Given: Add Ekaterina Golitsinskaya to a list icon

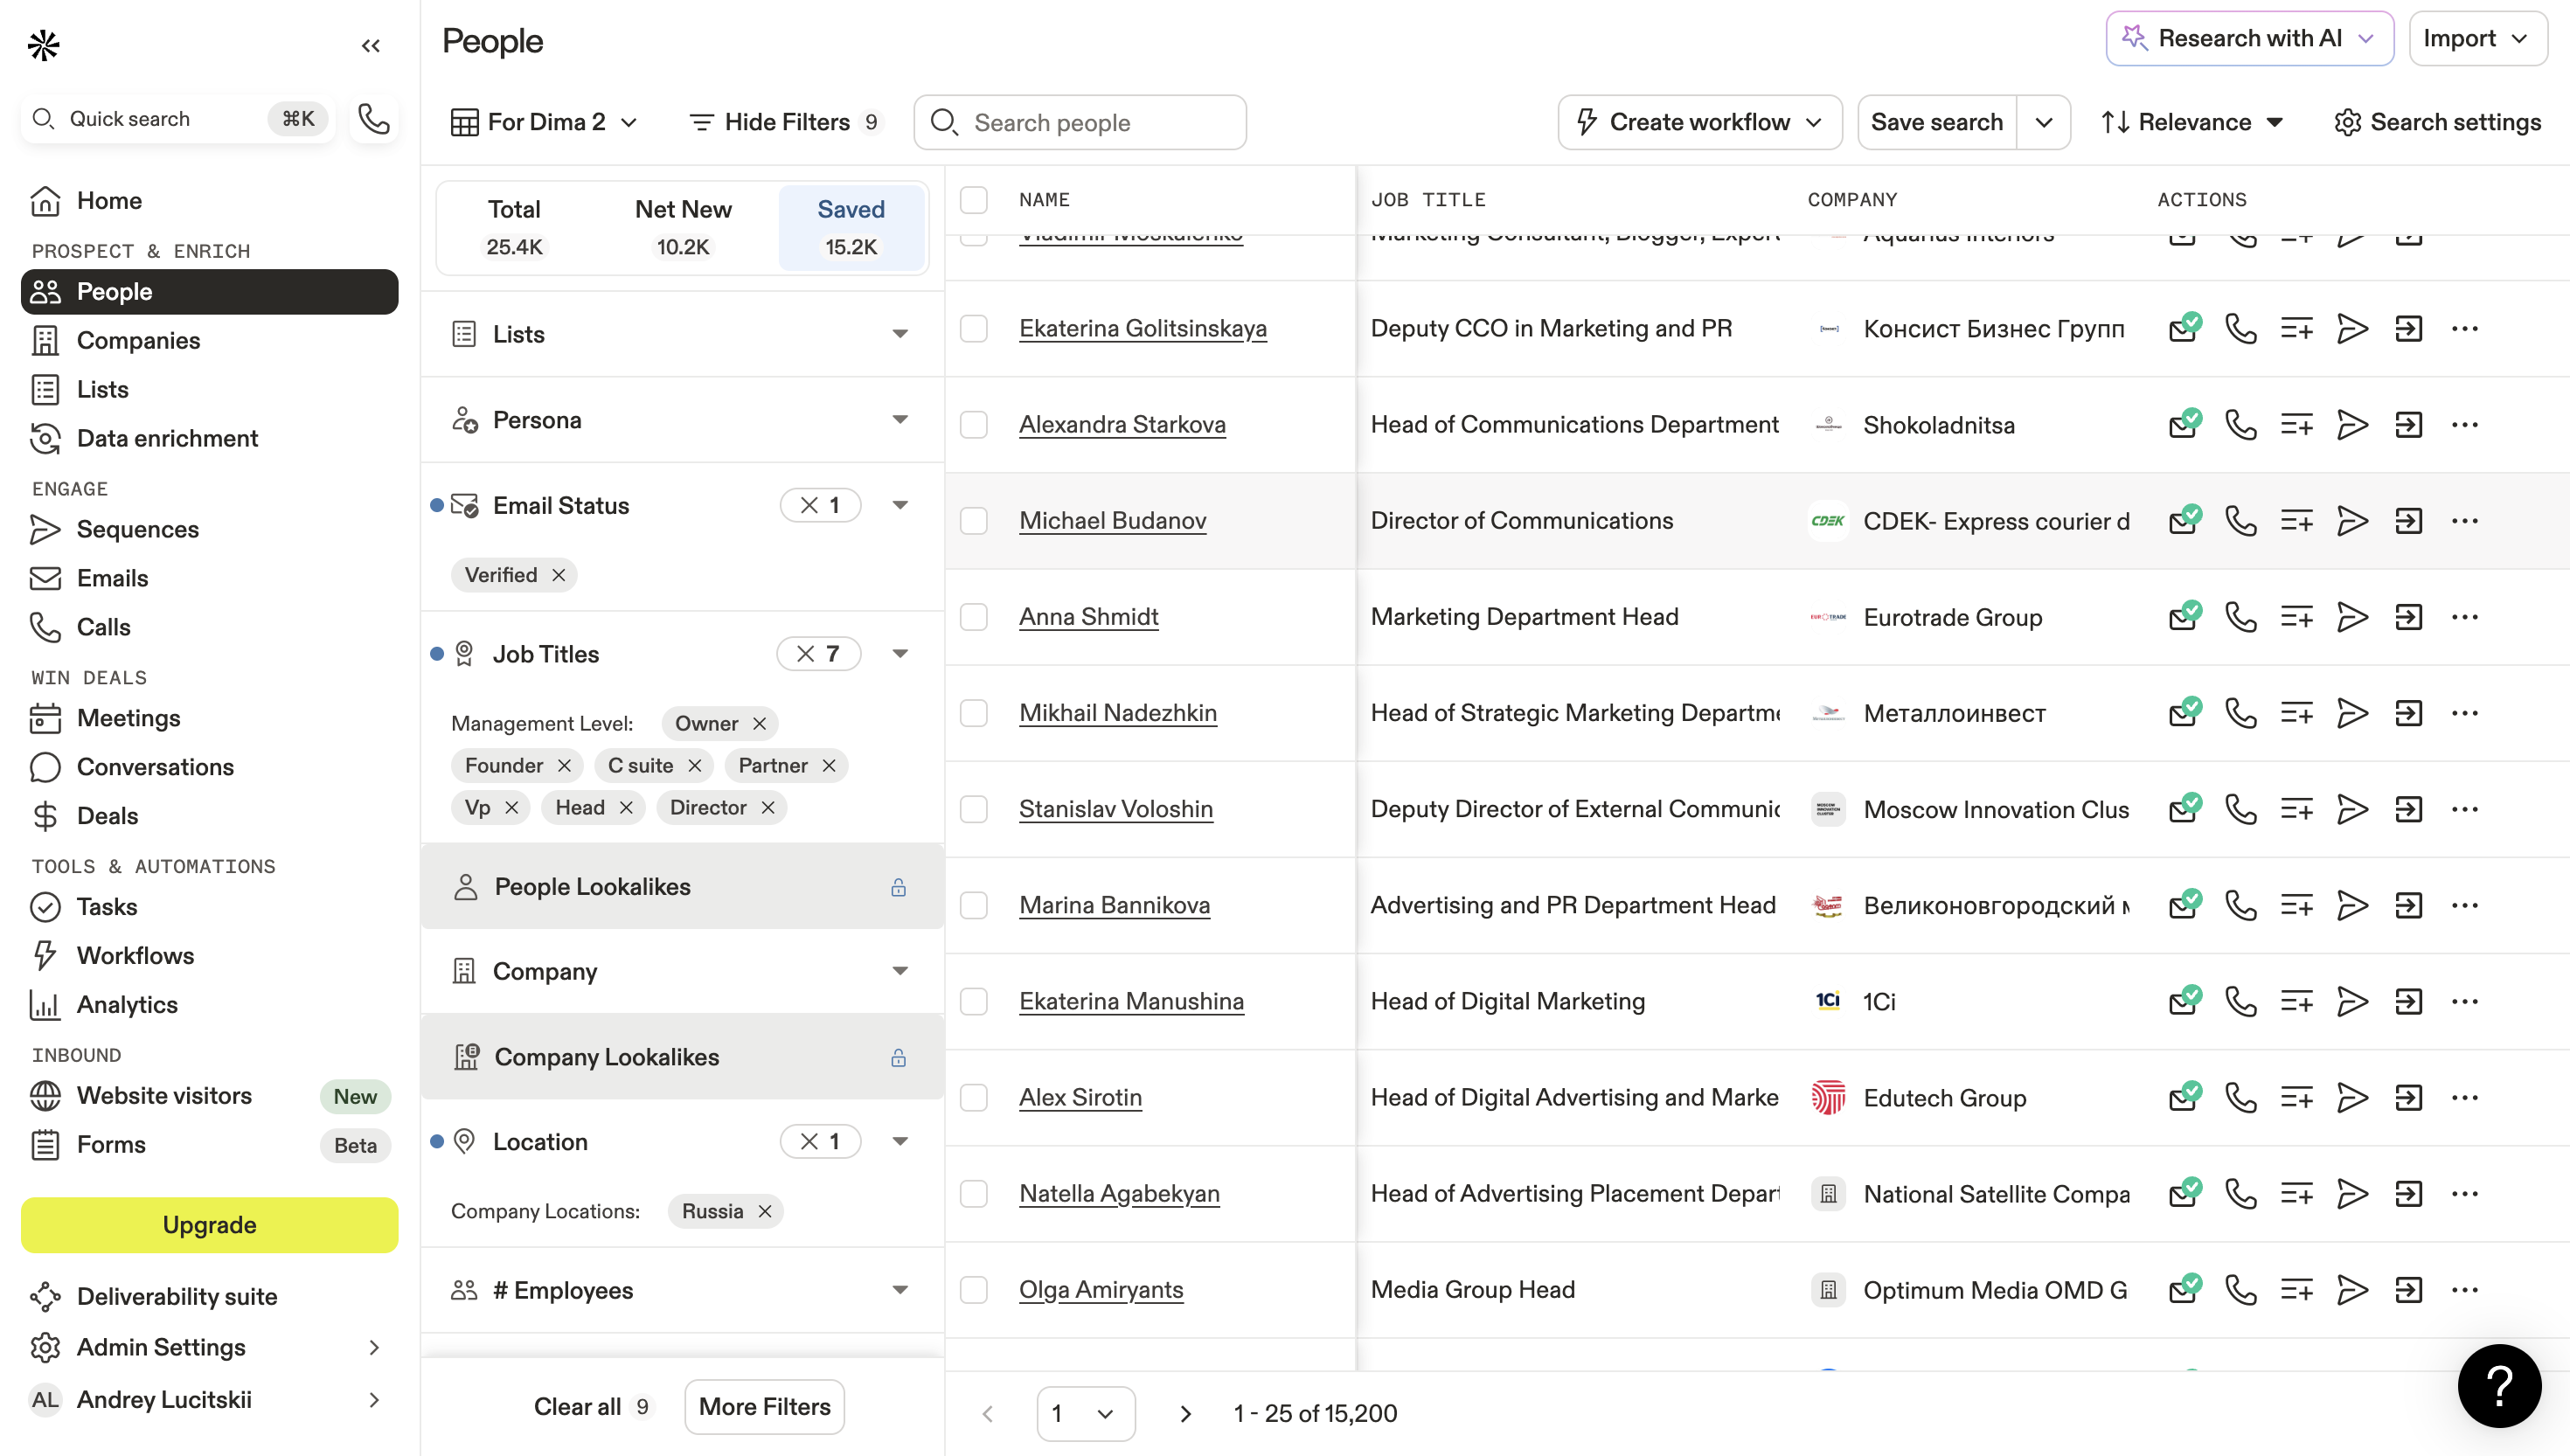Looking at the screenshot, I should click(x=2296, y=329).
